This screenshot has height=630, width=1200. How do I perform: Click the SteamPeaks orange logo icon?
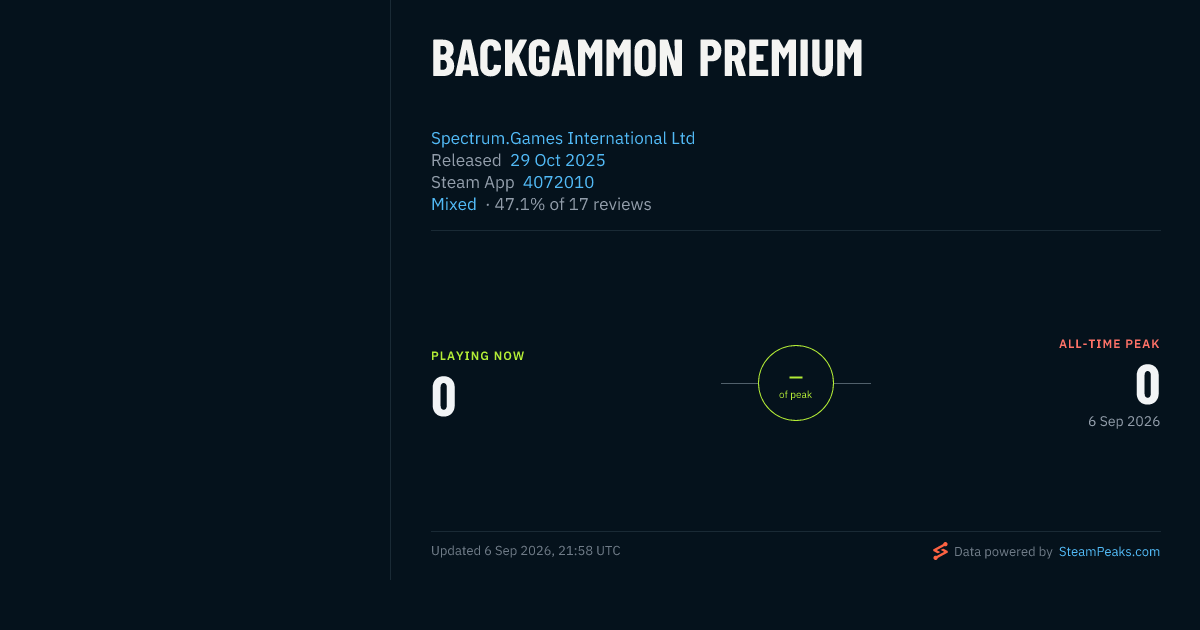tap(940, 551)
